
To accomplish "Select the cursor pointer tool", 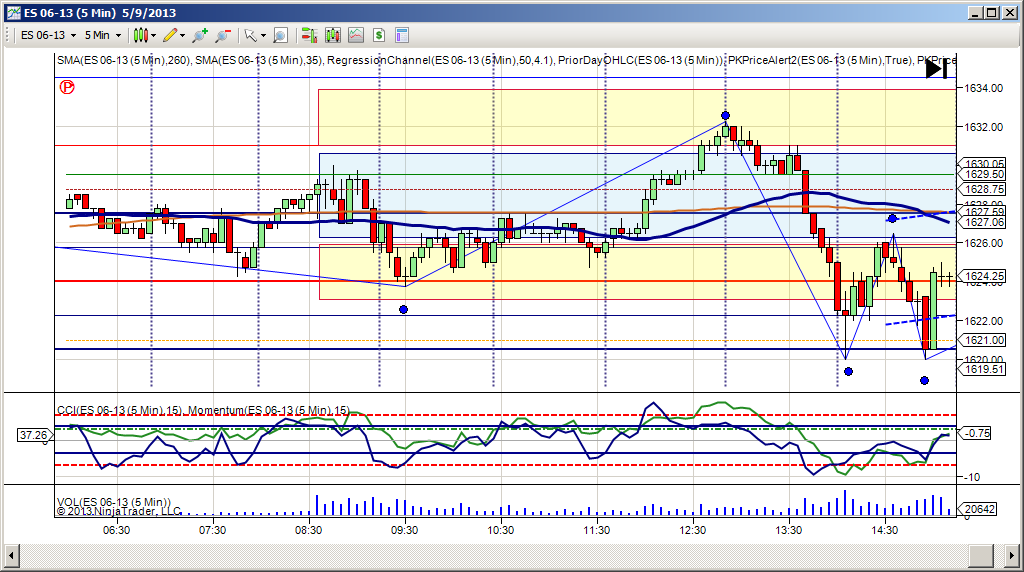I will 250,35.
